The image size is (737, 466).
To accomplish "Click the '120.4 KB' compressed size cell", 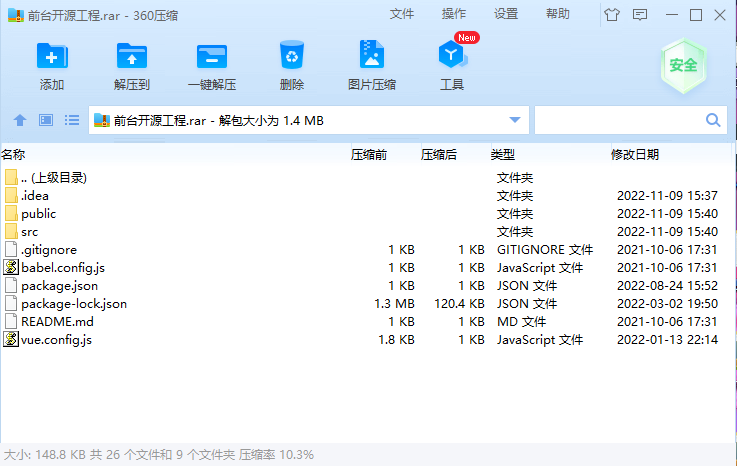I will coord(459,303).
